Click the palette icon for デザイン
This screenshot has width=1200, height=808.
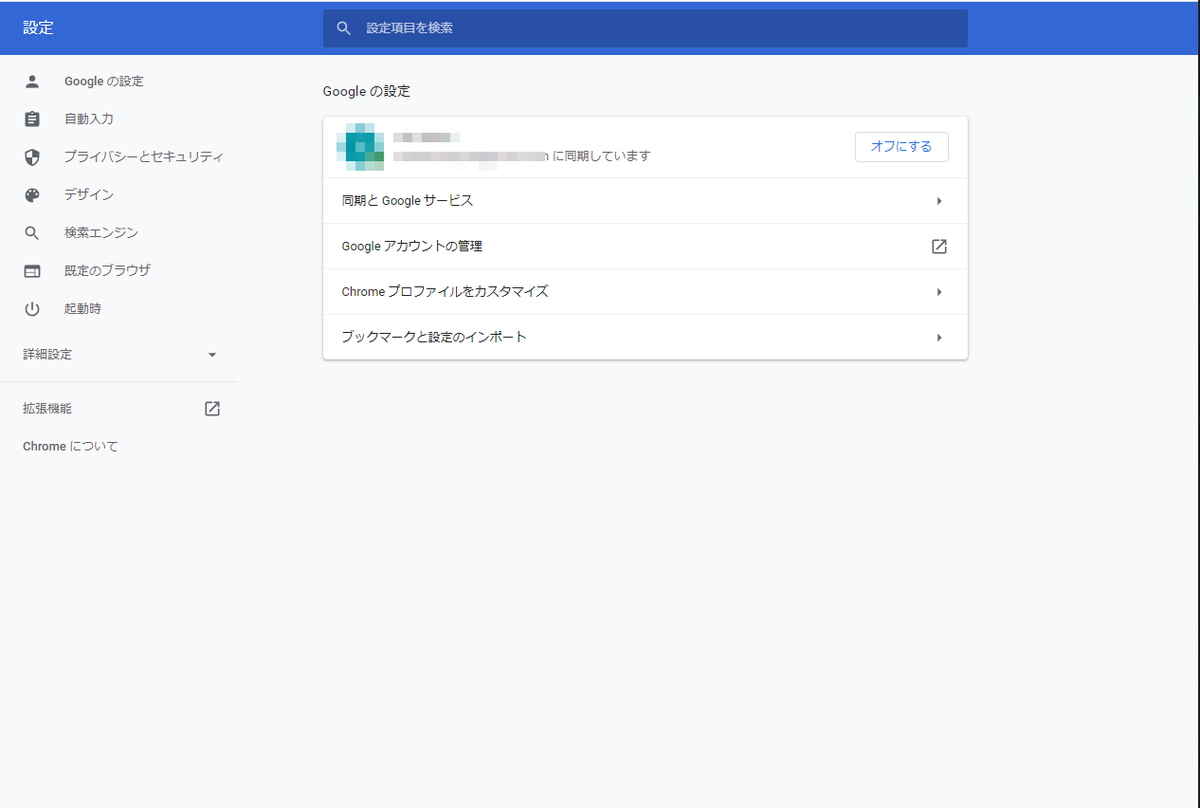32,195
